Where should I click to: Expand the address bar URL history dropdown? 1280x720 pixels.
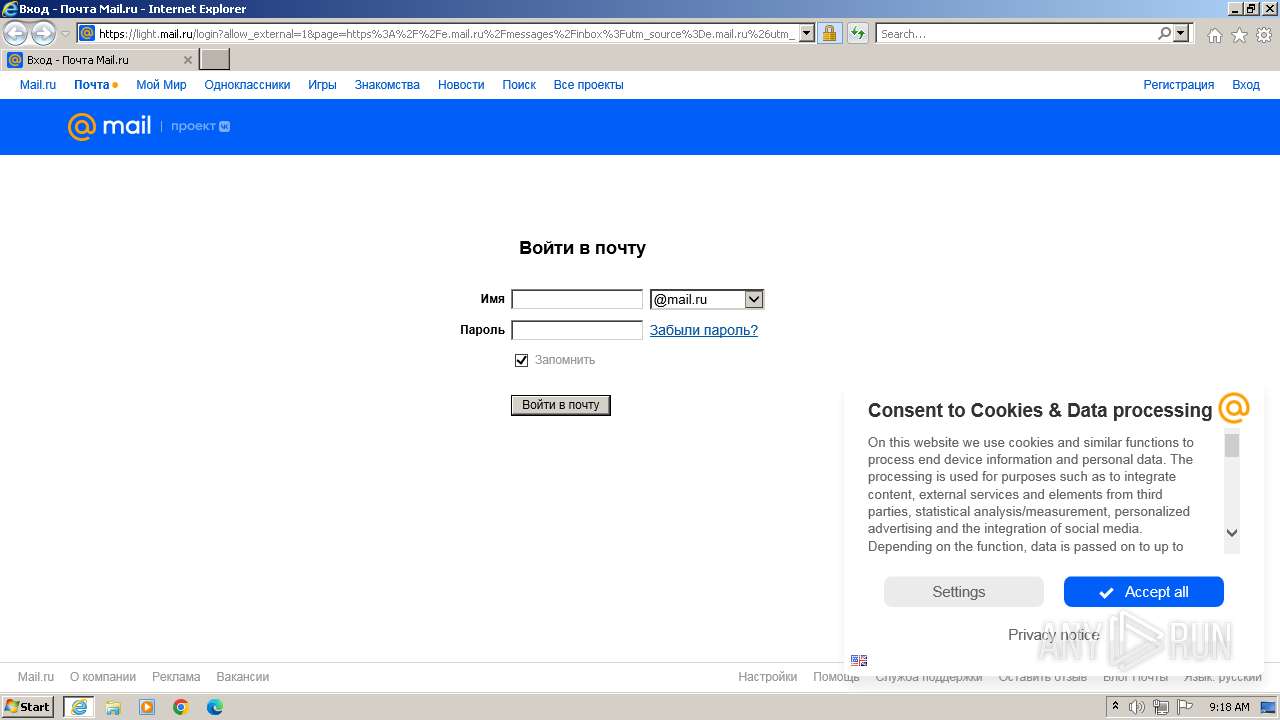coord(806,33)
